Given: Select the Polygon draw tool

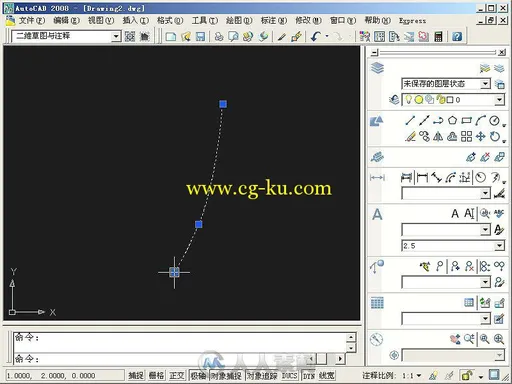Looking at the screenshot, I should [x=452, y=120].
